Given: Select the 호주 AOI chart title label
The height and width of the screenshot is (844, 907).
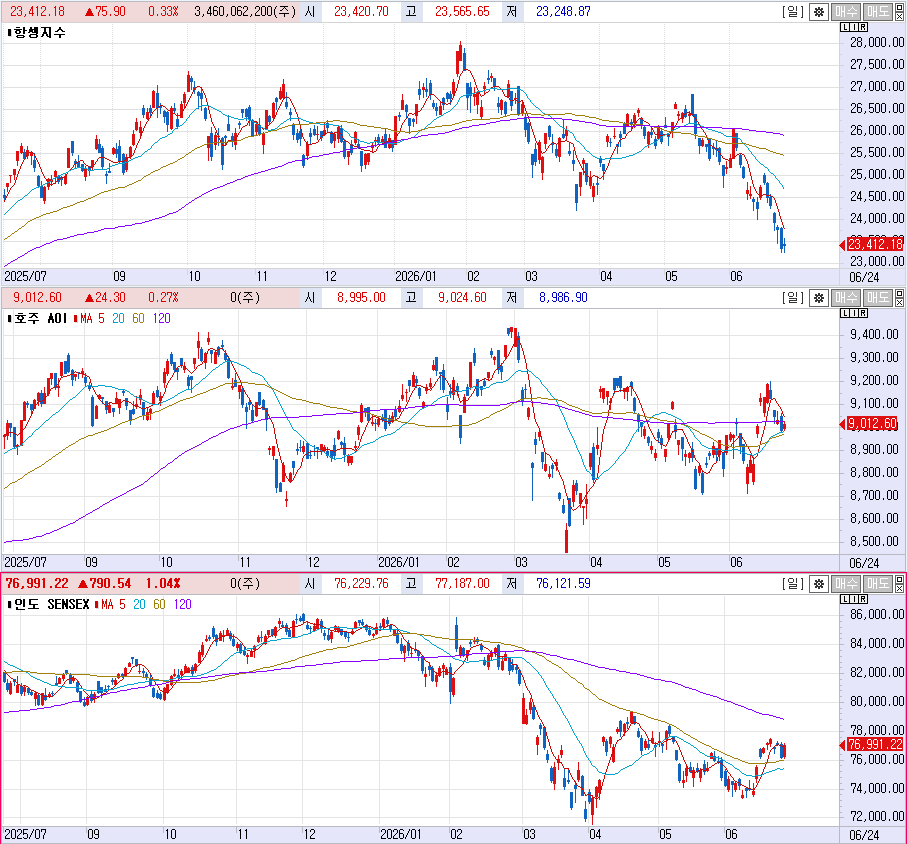Looking at the screenshot, I should [40, 319].
